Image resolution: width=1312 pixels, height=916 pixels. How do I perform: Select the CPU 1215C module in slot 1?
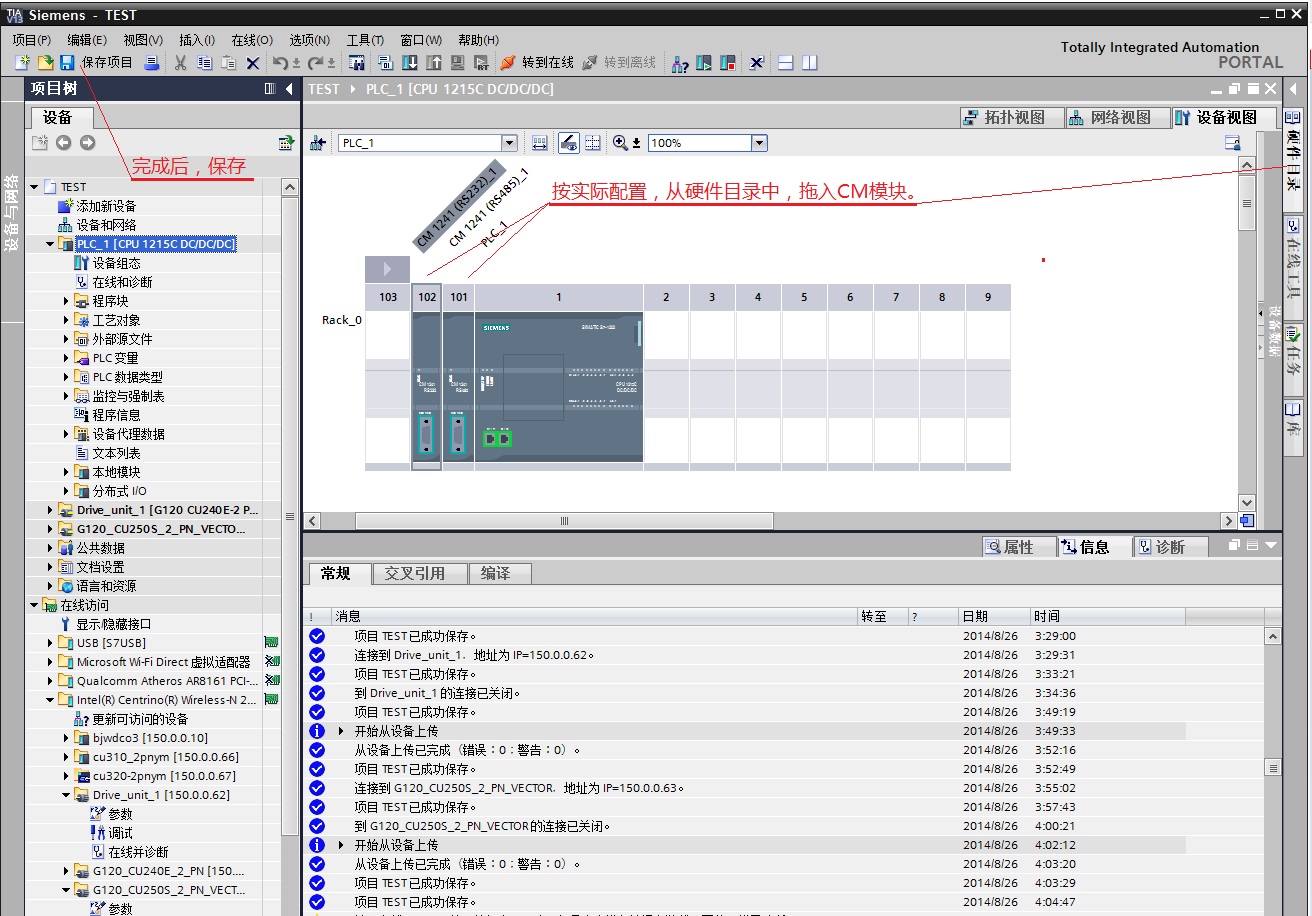559,388
